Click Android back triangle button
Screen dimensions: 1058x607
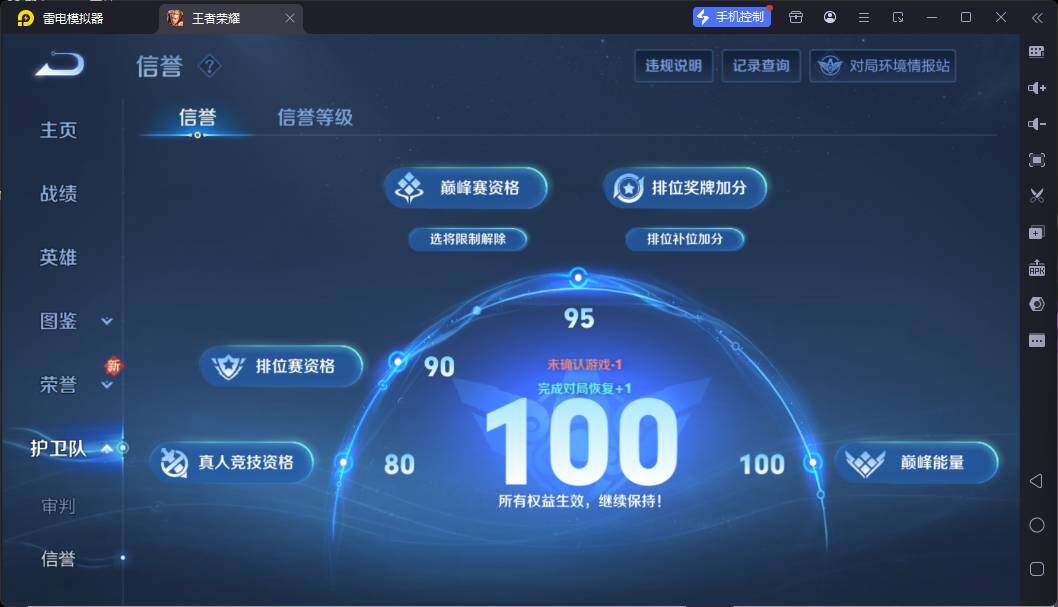tap(1036, 481)
